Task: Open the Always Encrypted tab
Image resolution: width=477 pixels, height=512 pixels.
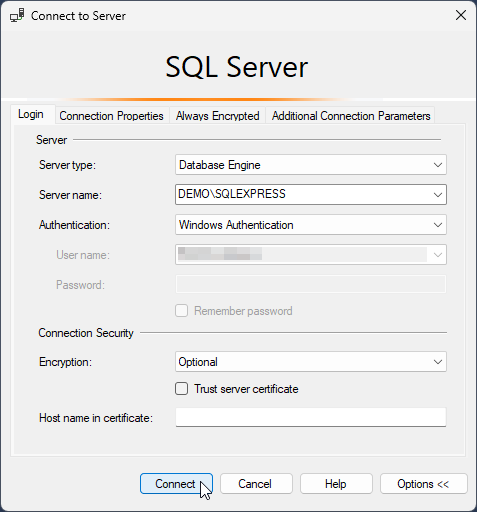Action: point(217,116)
